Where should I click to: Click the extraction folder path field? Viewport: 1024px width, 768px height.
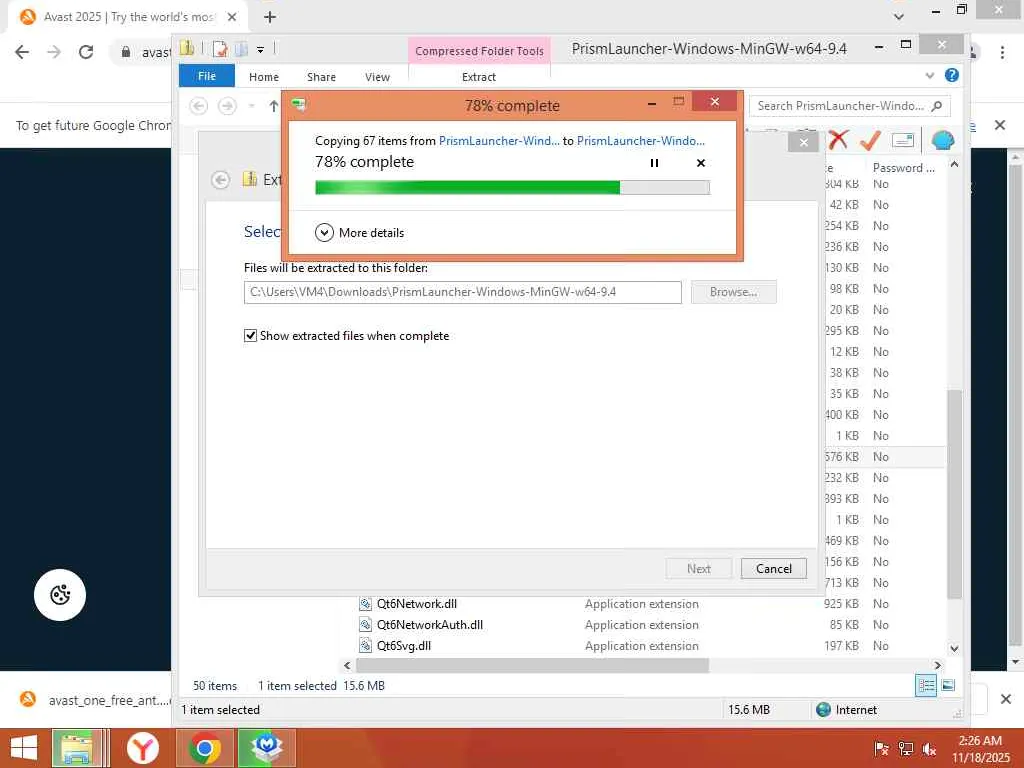pyautogui.click(x=462, y=292)
